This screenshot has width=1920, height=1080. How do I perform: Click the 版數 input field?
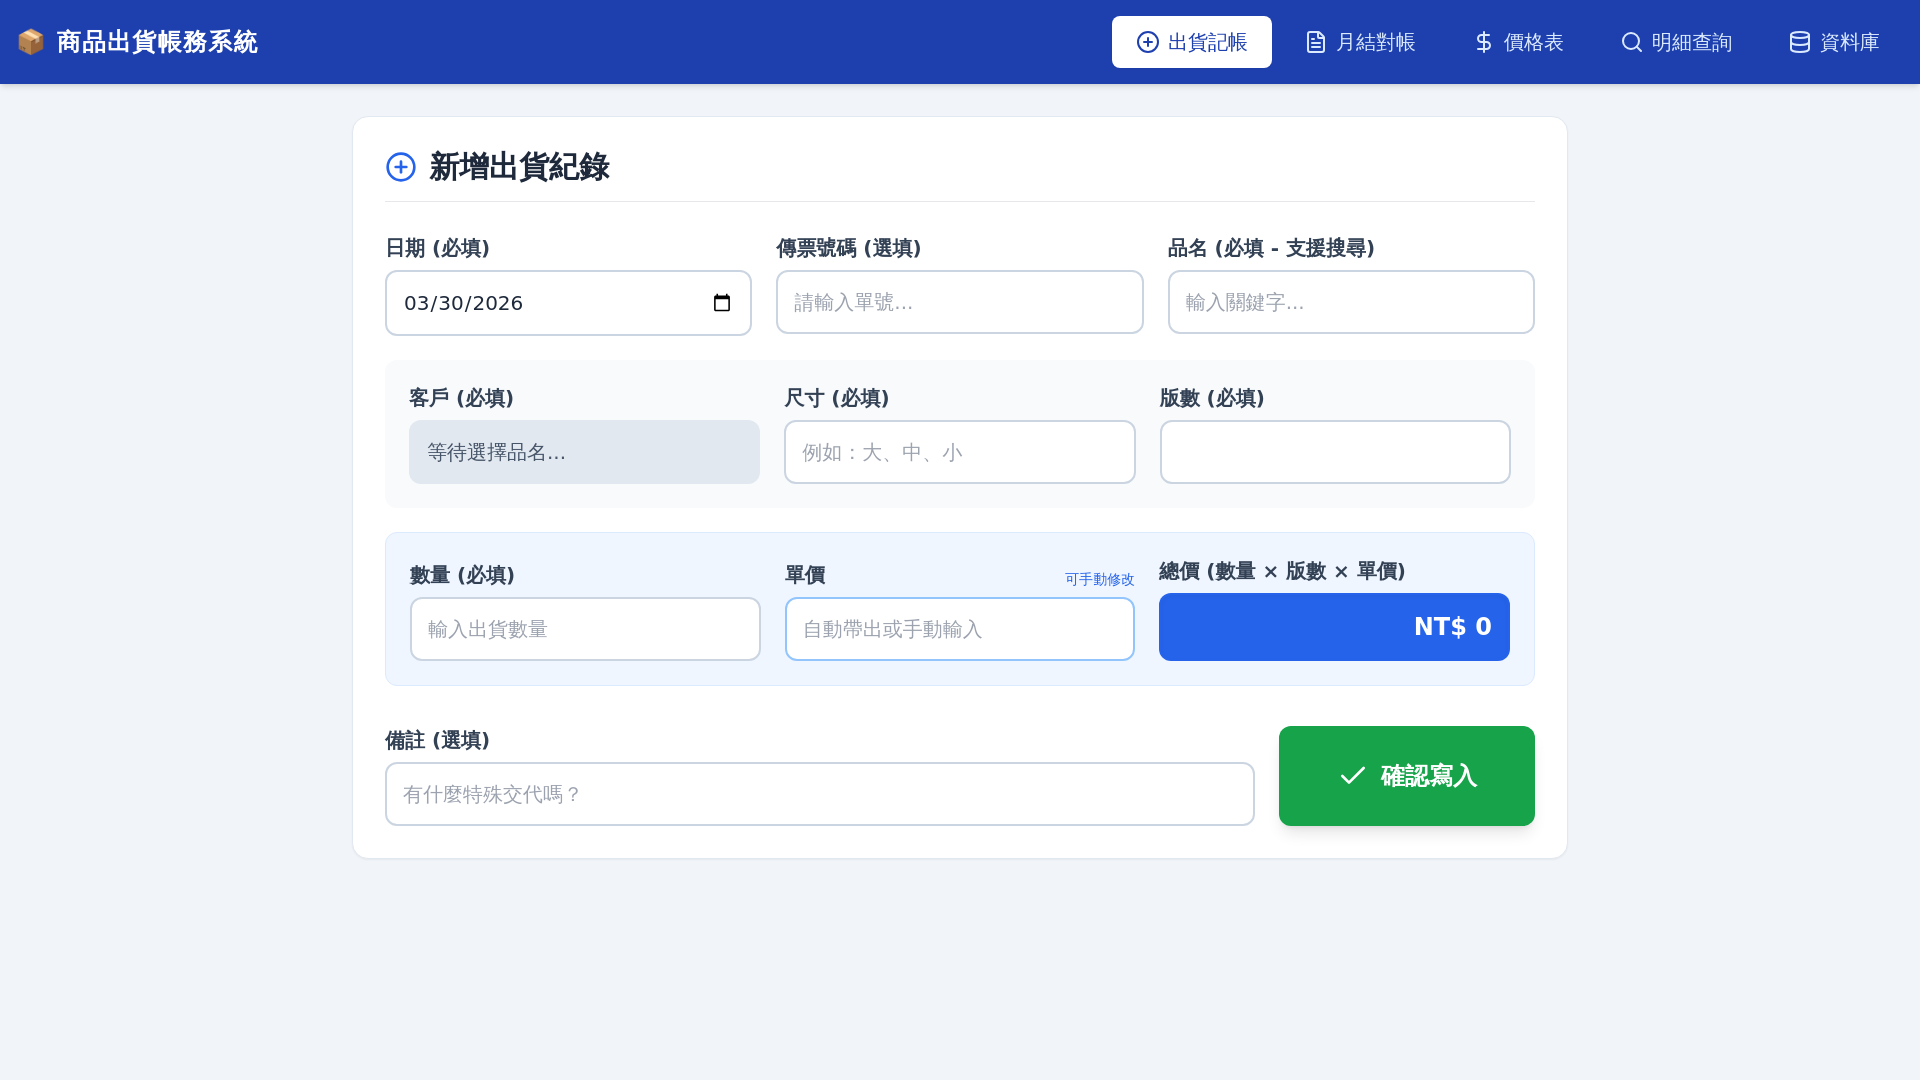(x=1335, y=452)
